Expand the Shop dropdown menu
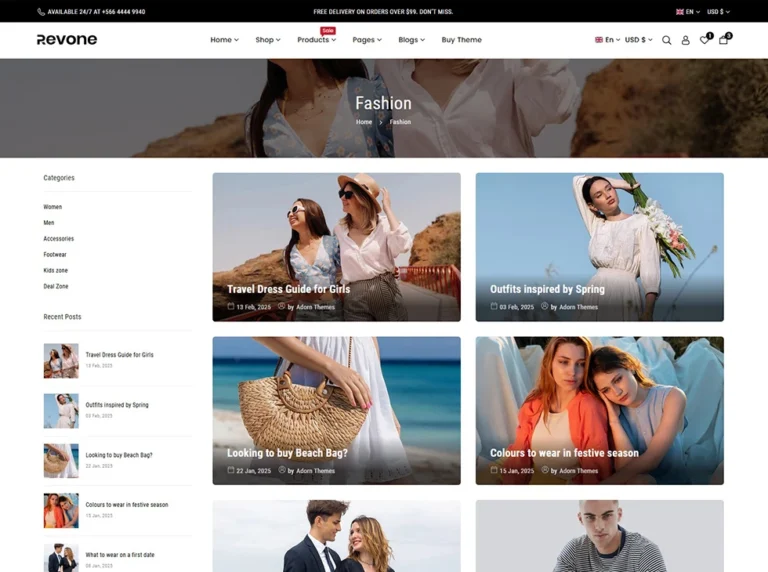Viewport: 768px width, 572px height. [267, 40]
